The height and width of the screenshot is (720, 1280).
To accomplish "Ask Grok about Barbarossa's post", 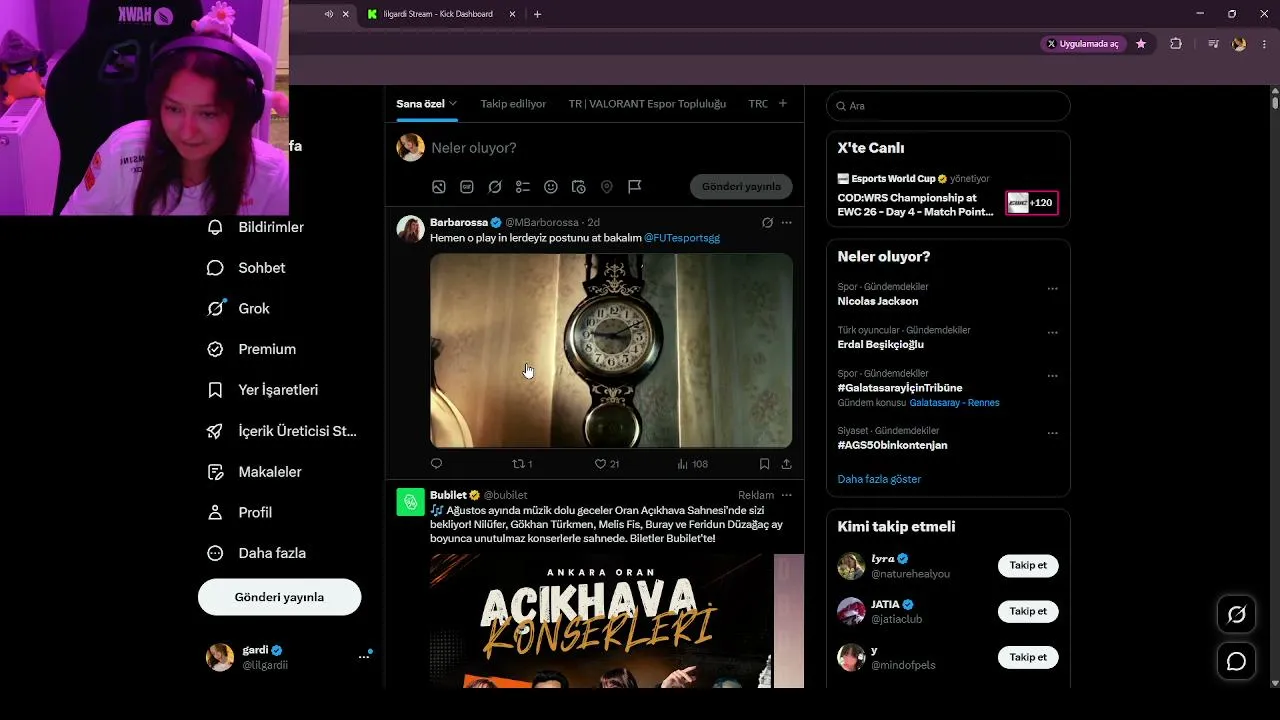I will pos(767,222).
